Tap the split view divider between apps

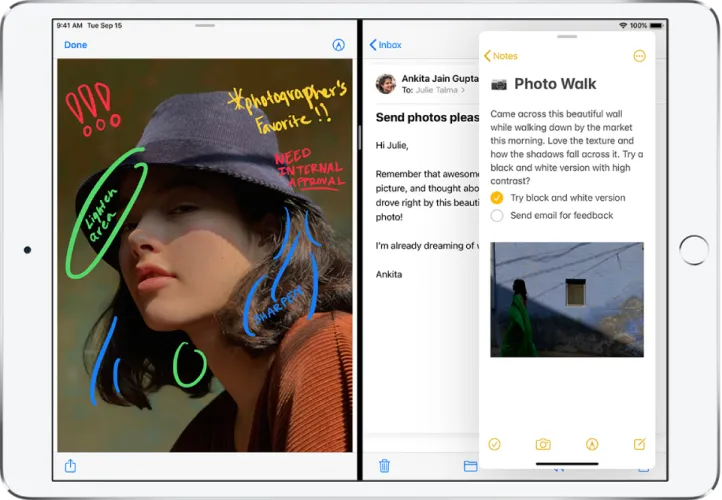[x=358, y=250]
